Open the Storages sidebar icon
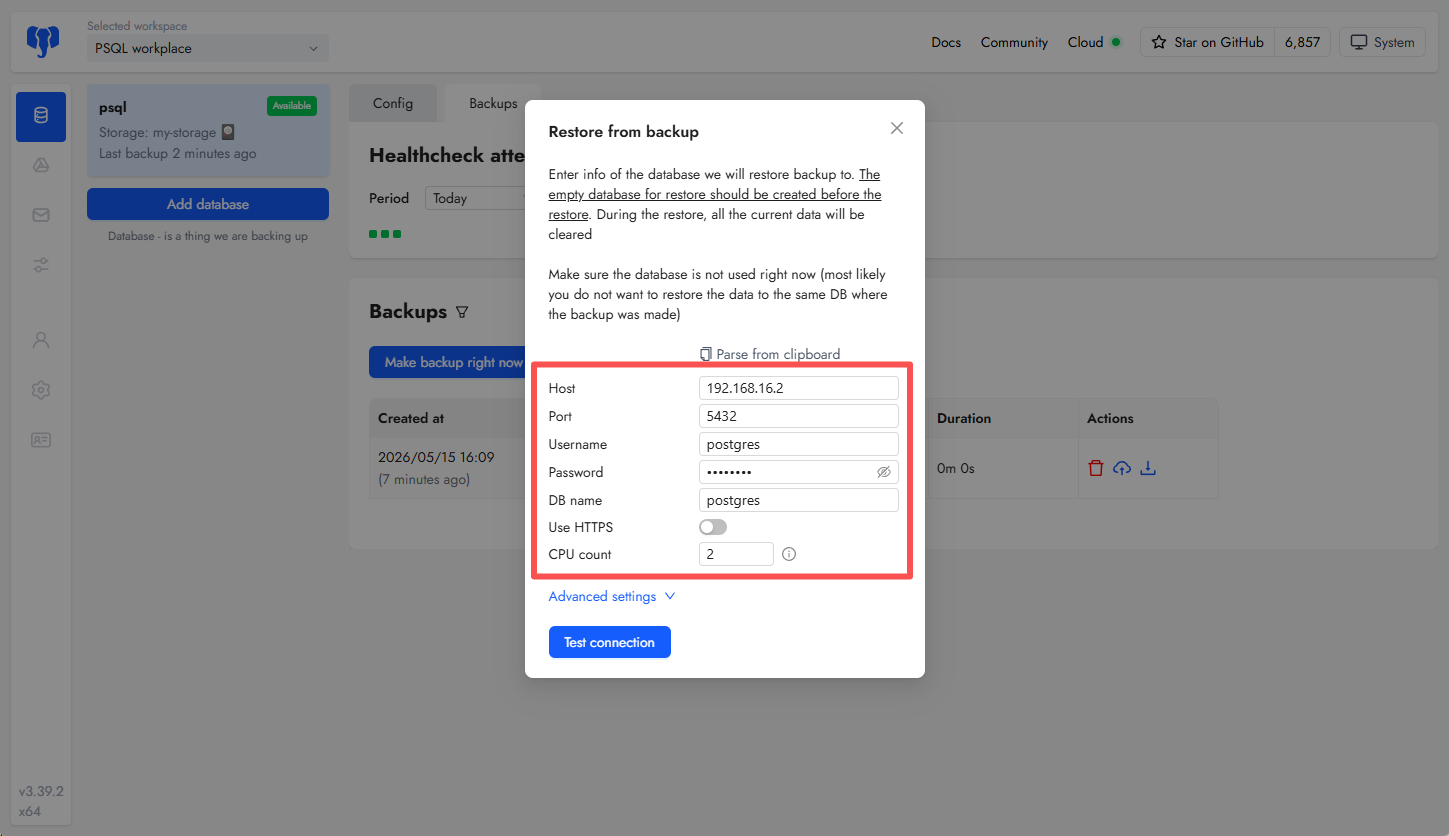 [x=41, y=166]
